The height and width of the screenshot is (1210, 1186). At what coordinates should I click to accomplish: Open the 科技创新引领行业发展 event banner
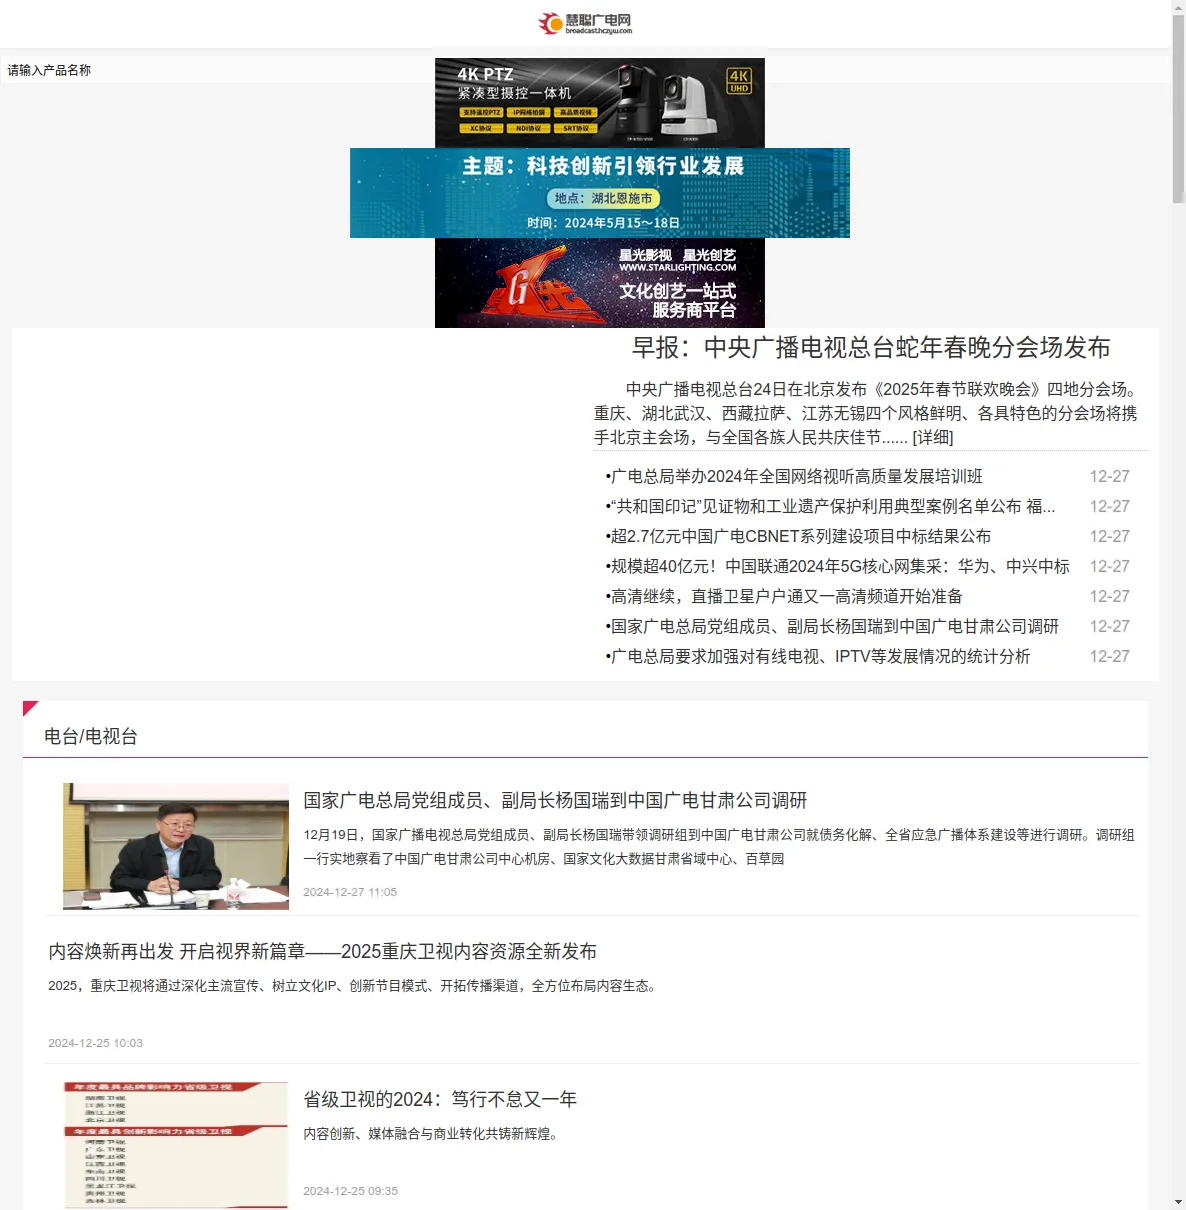coord(600,193)
